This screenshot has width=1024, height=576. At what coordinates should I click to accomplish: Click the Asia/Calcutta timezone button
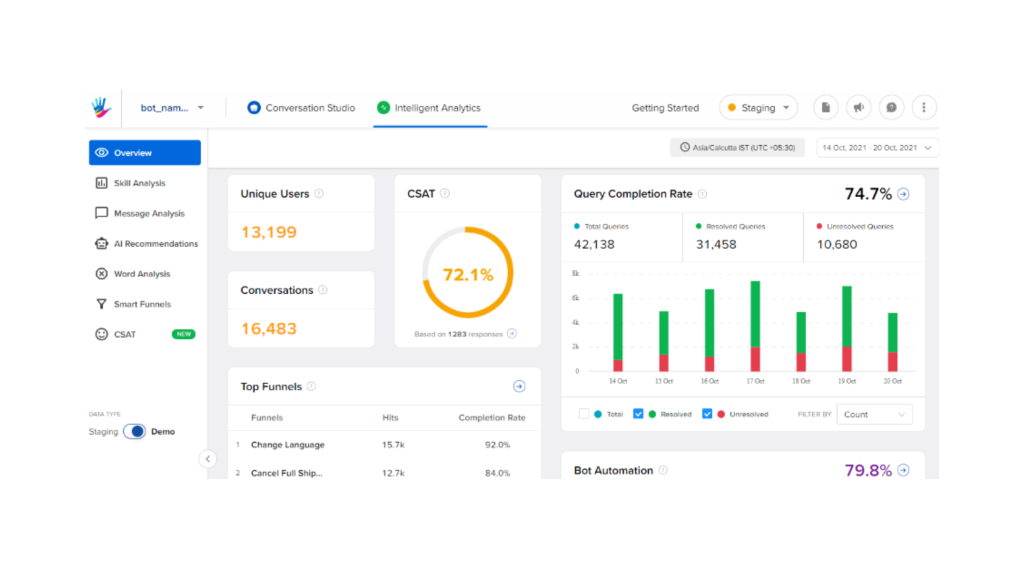(x=737, y=148)
